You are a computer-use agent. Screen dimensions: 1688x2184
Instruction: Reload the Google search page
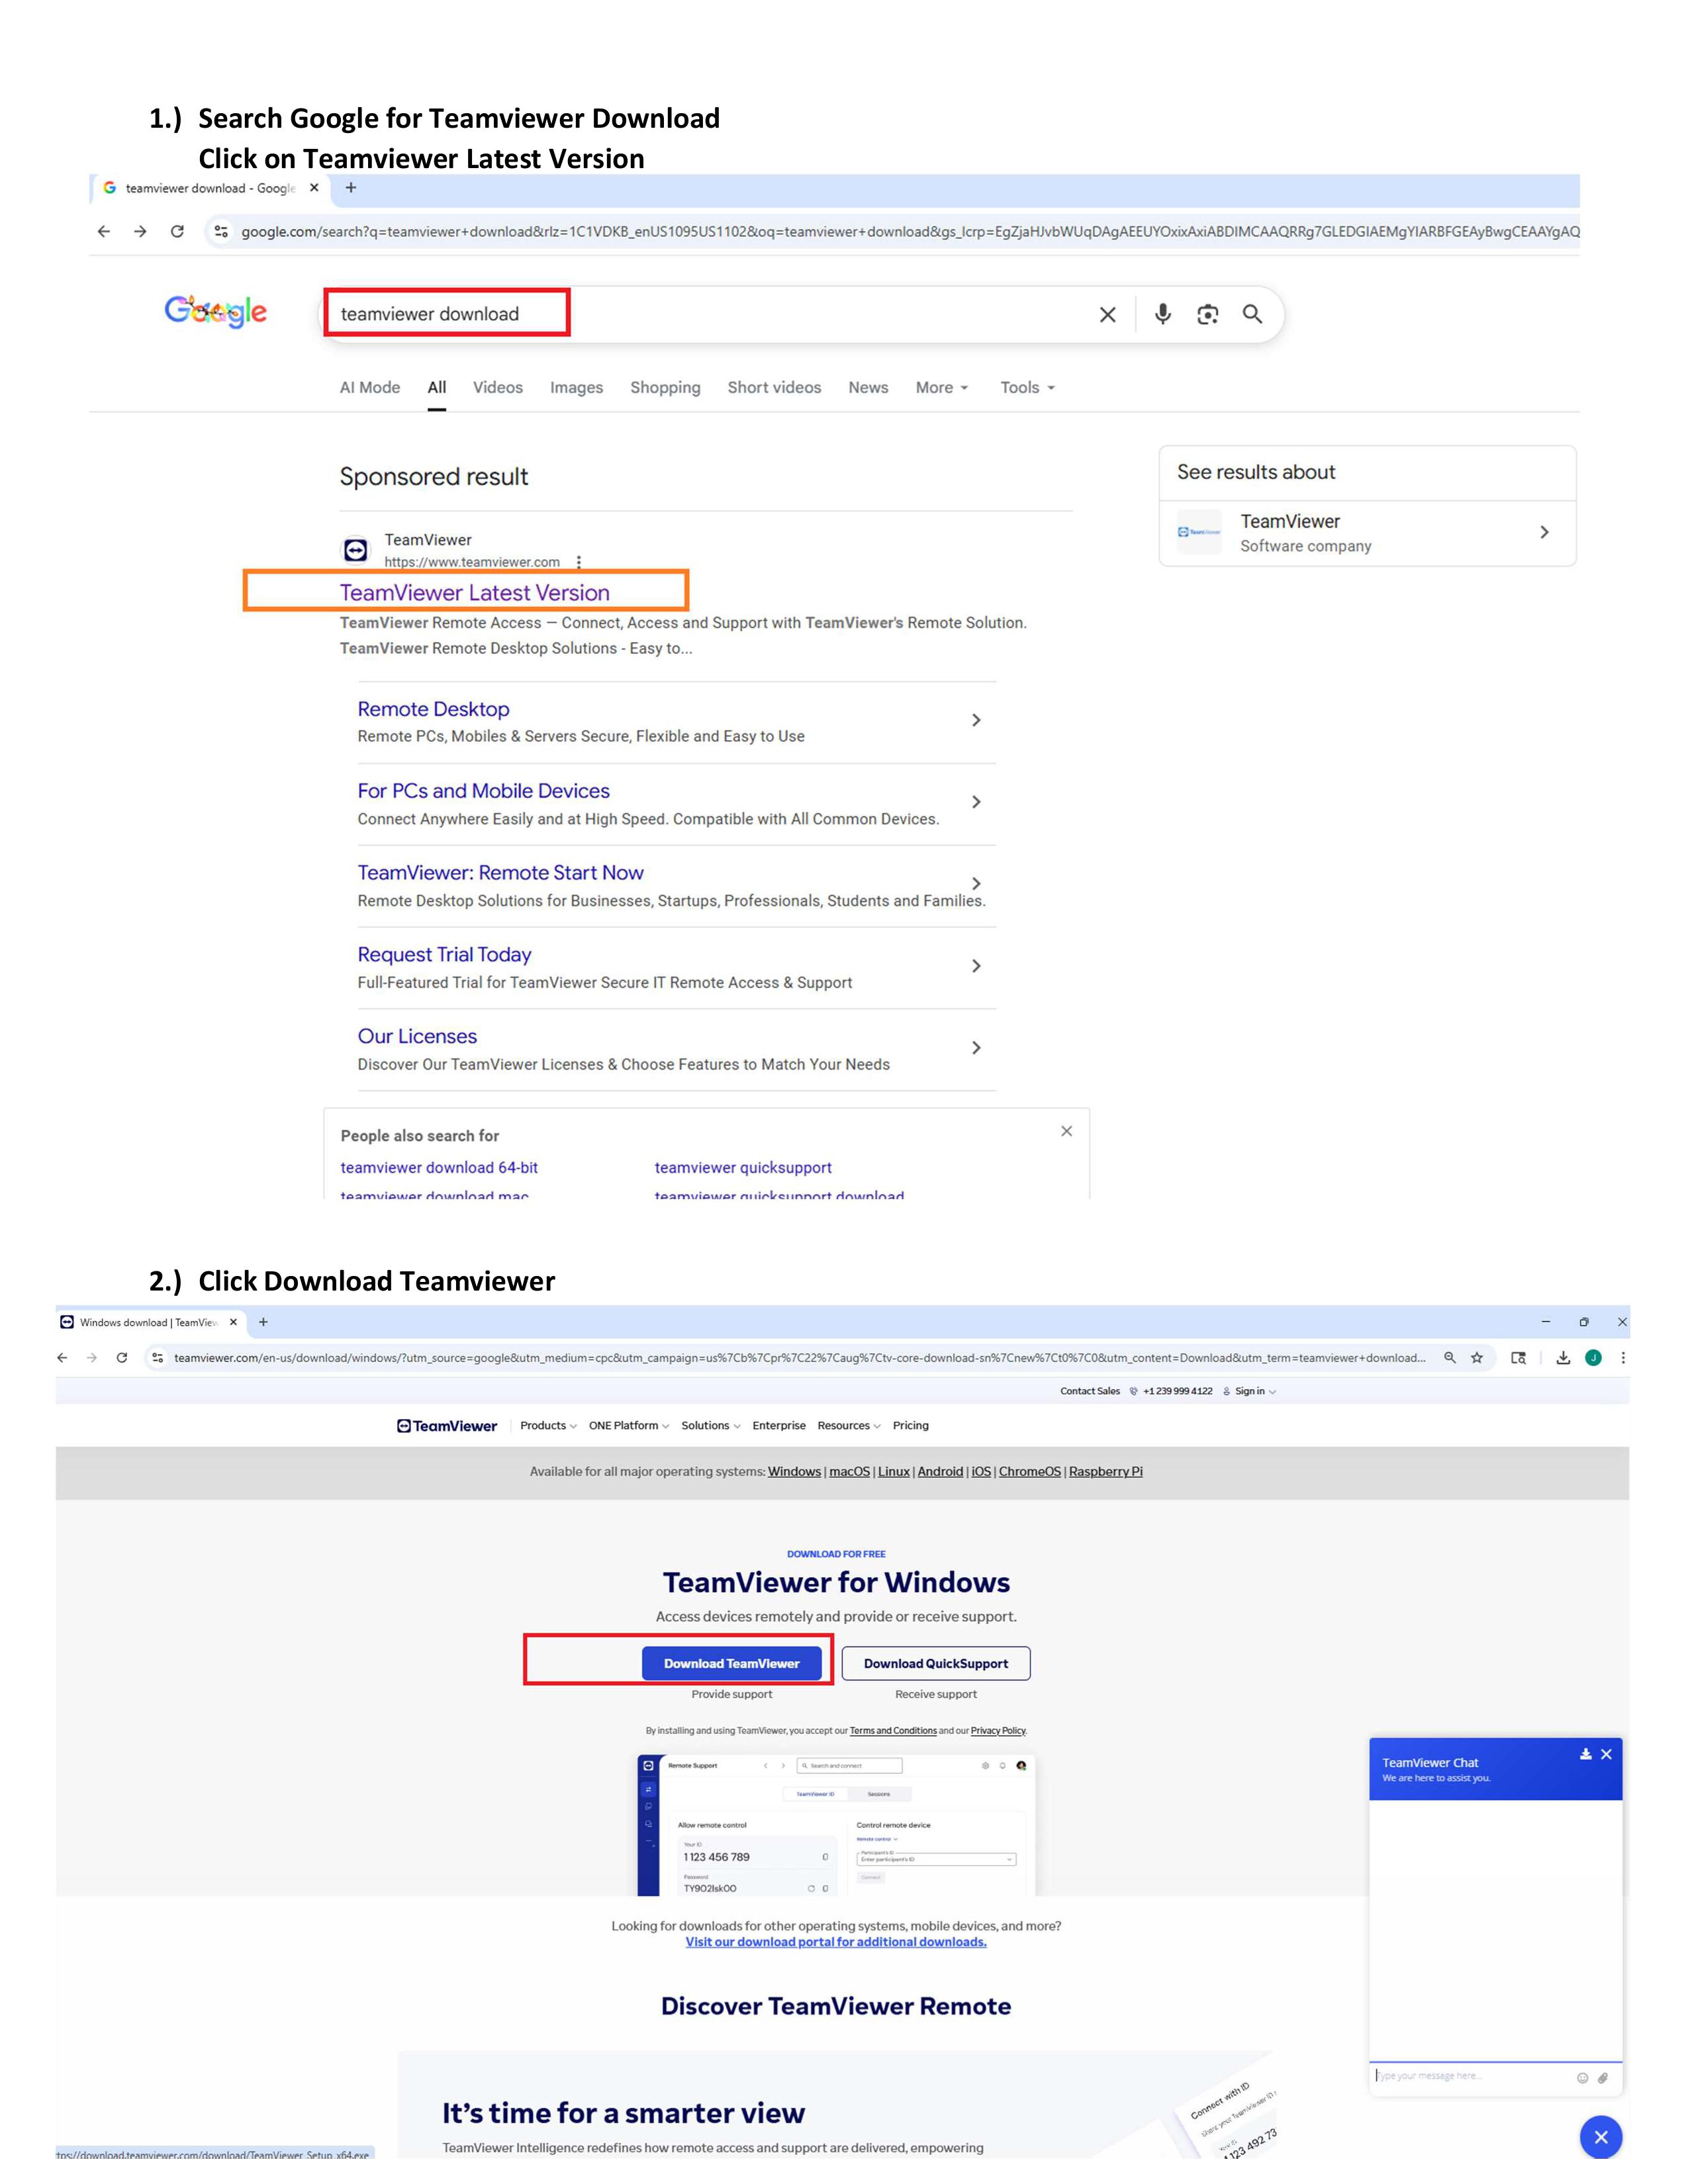[x=177, y=231]
